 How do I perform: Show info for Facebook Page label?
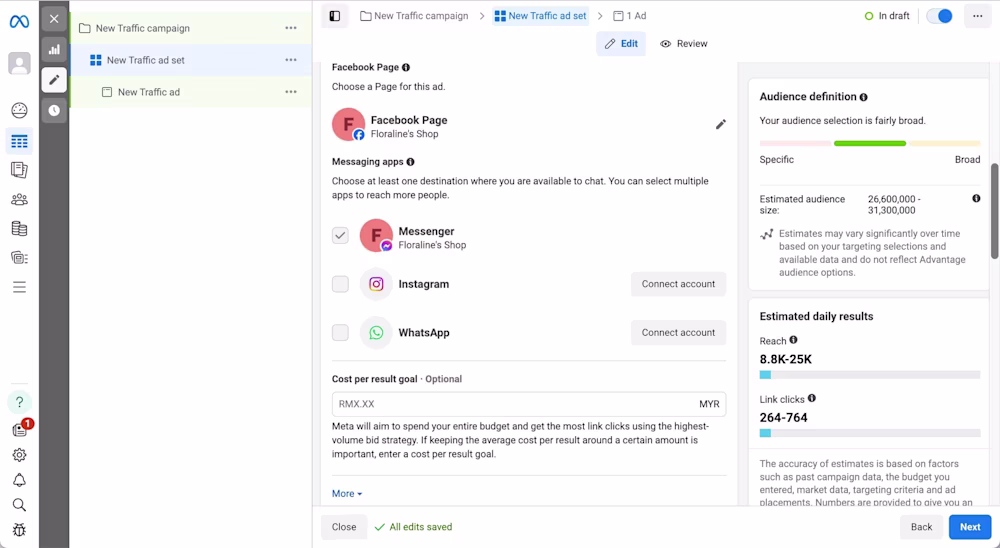click(x=406, y=67)
